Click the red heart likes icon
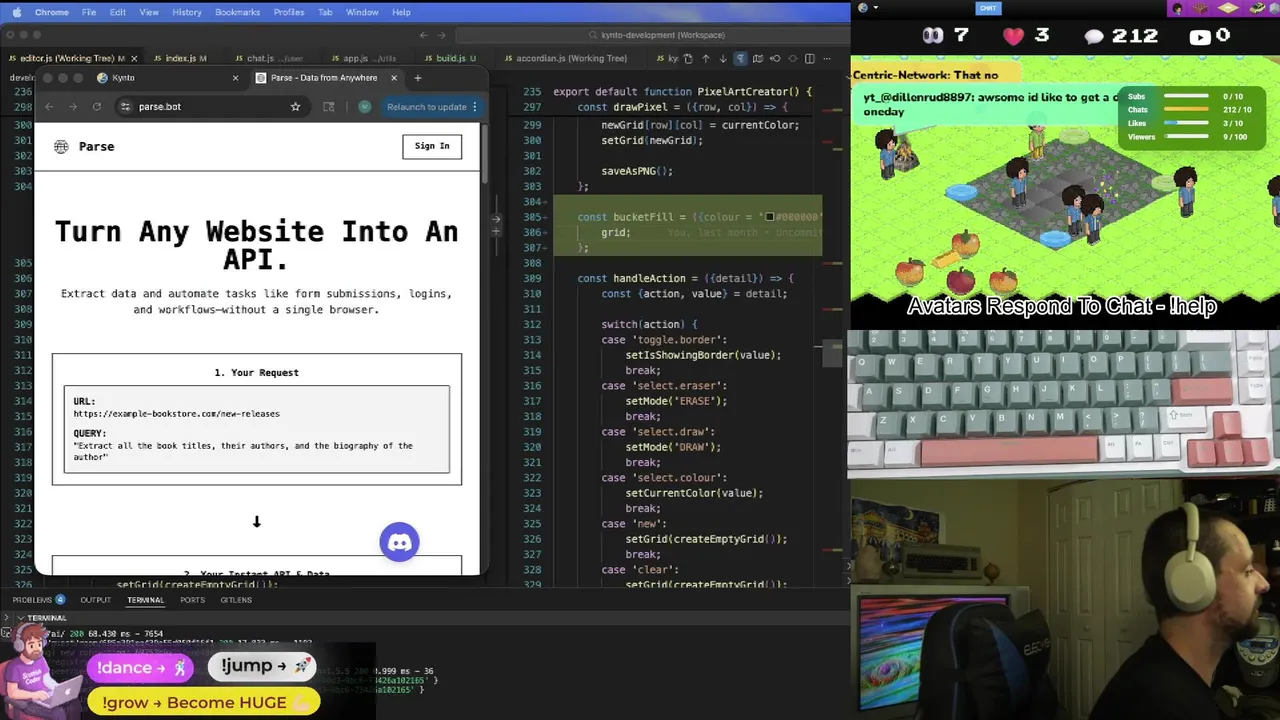The height and width of the screenshot is (720, 1280). (x=1014, y=36)
